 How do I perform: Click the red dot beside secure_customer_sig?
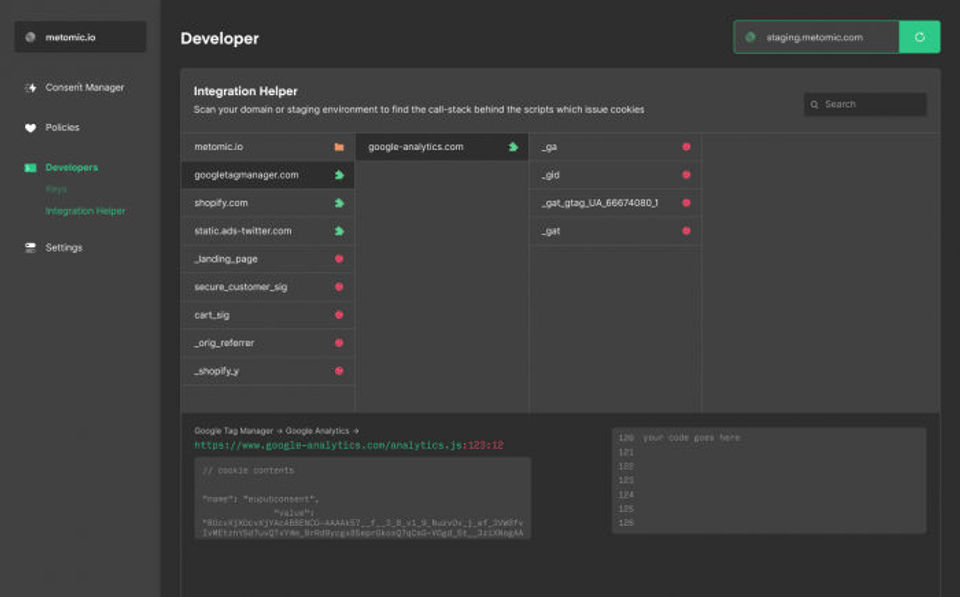click(x=339, y=287)
